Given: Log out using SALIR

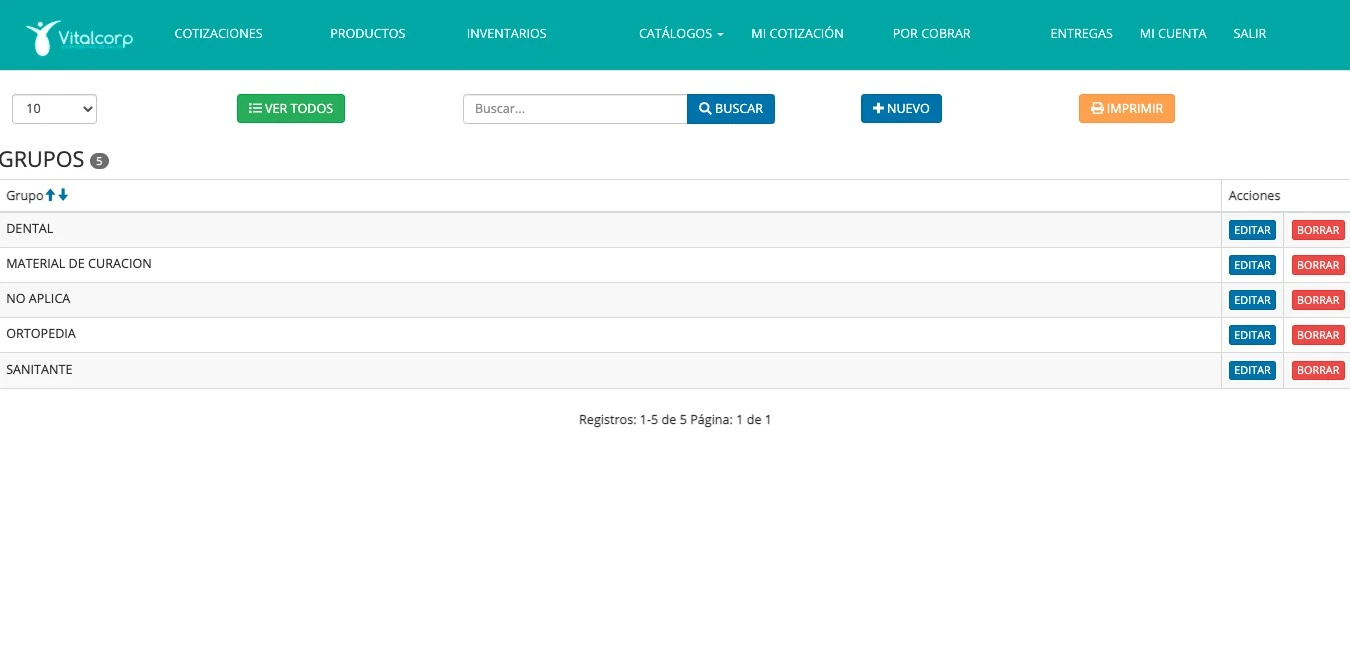Looking at the screenshot, I should 1249,34.
